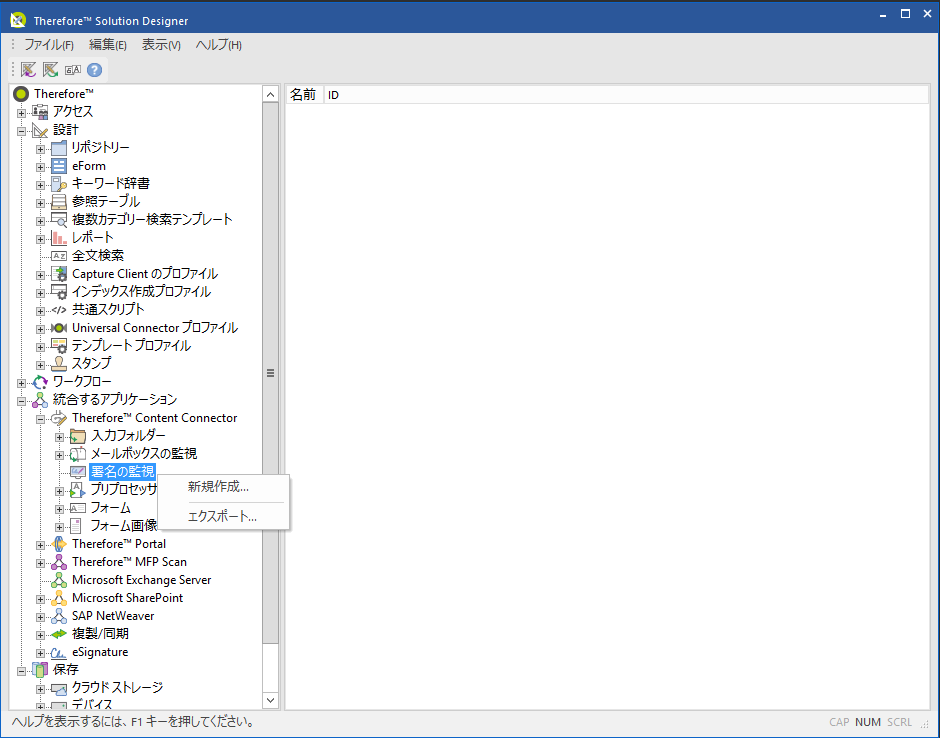This screenshot has height=738, width=940.
Task: Click the 参照テーブル icon
Action: (59, 201)
